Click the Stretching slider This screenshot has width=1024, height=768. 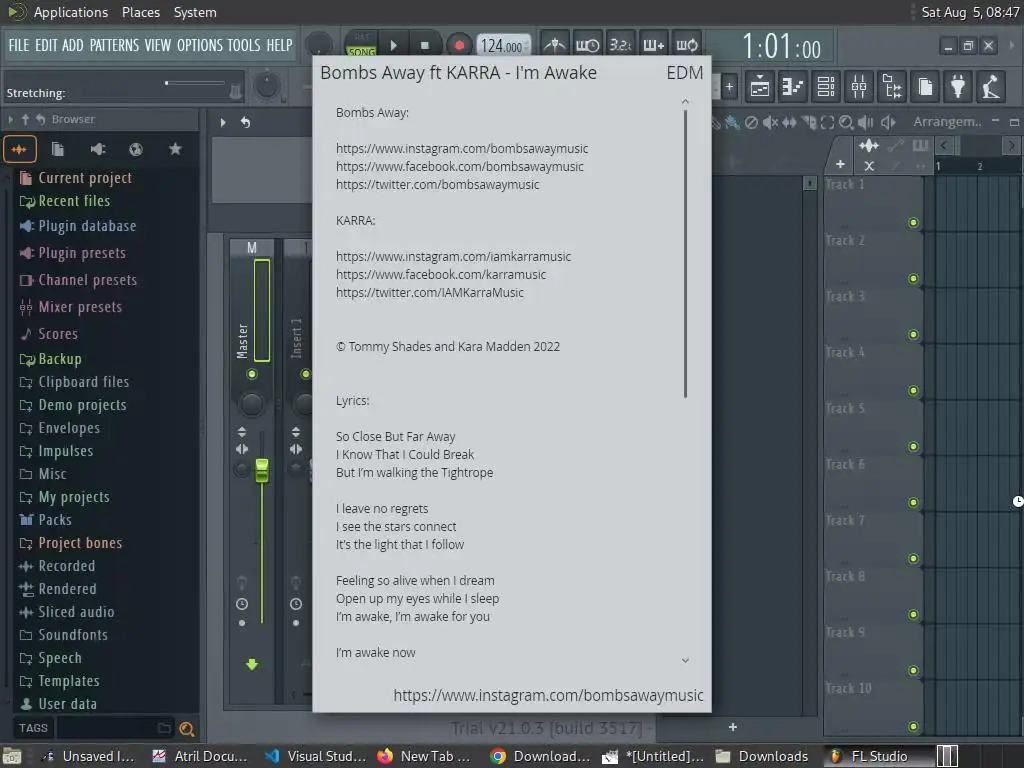pos(195,83)
